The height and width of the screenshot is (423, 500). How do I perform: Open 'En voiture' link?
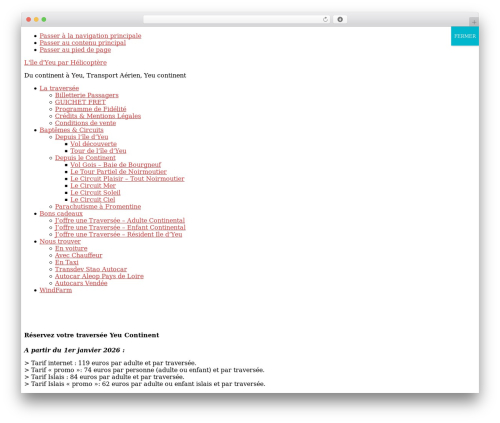coord(71,249)
